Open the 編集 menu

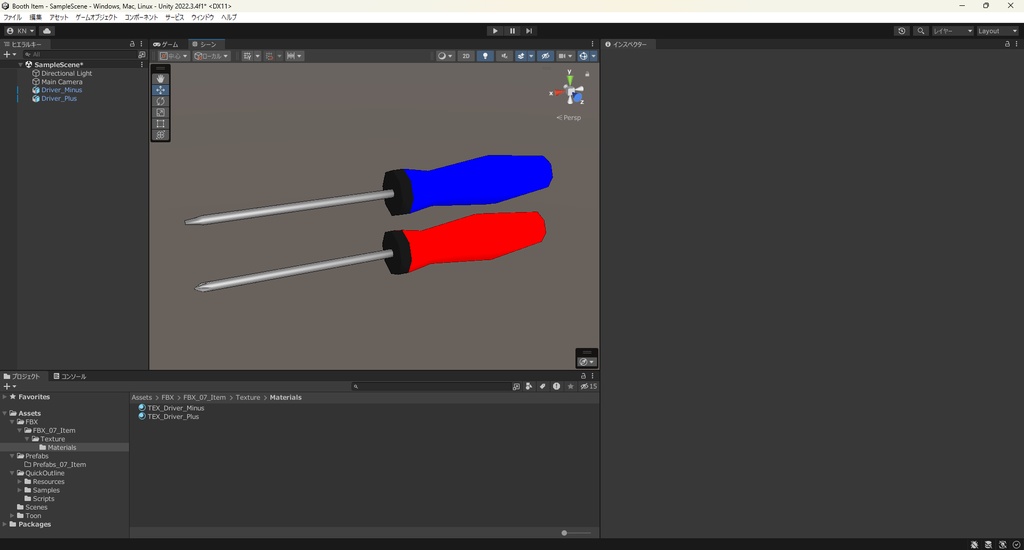(35, 18)
